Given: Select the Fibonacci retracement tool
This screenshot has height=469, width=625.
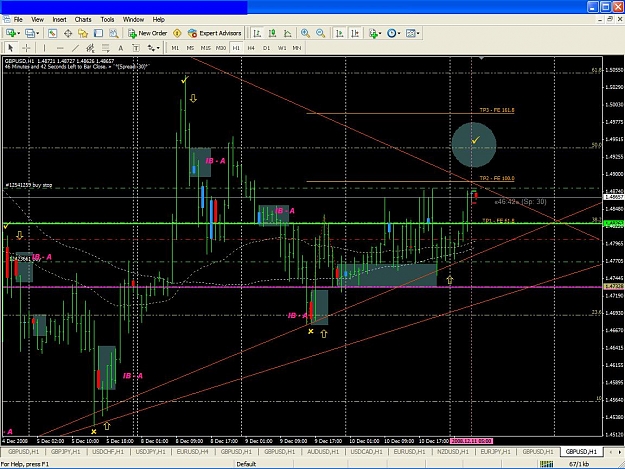Looking at the screenshot, I should [x=105, y=48].
